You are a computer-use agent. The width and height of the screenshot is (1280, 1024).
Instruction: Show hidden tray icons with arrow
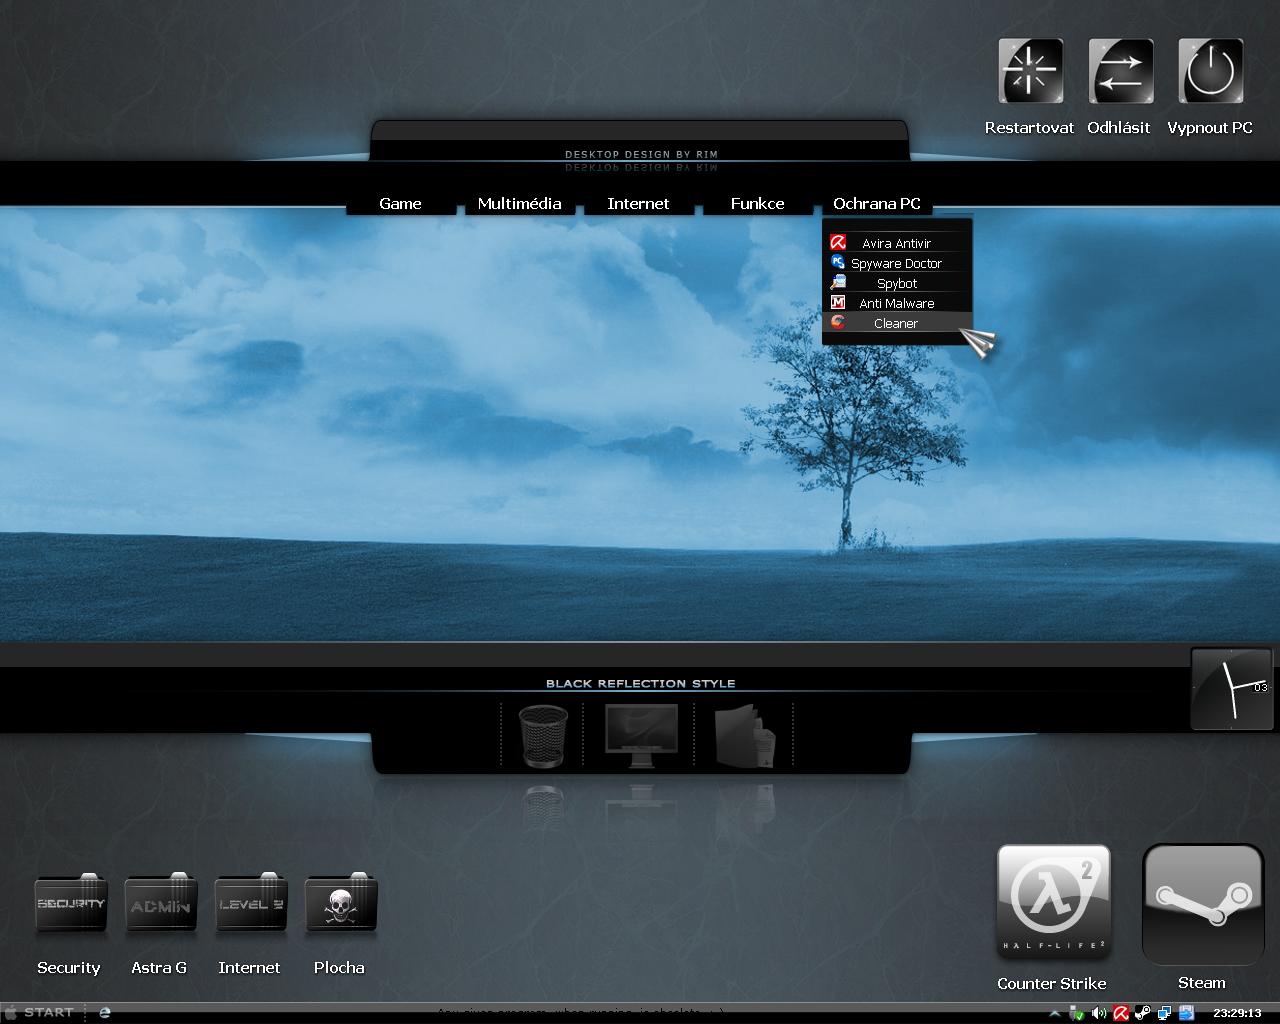(x=1055, y=1013)
